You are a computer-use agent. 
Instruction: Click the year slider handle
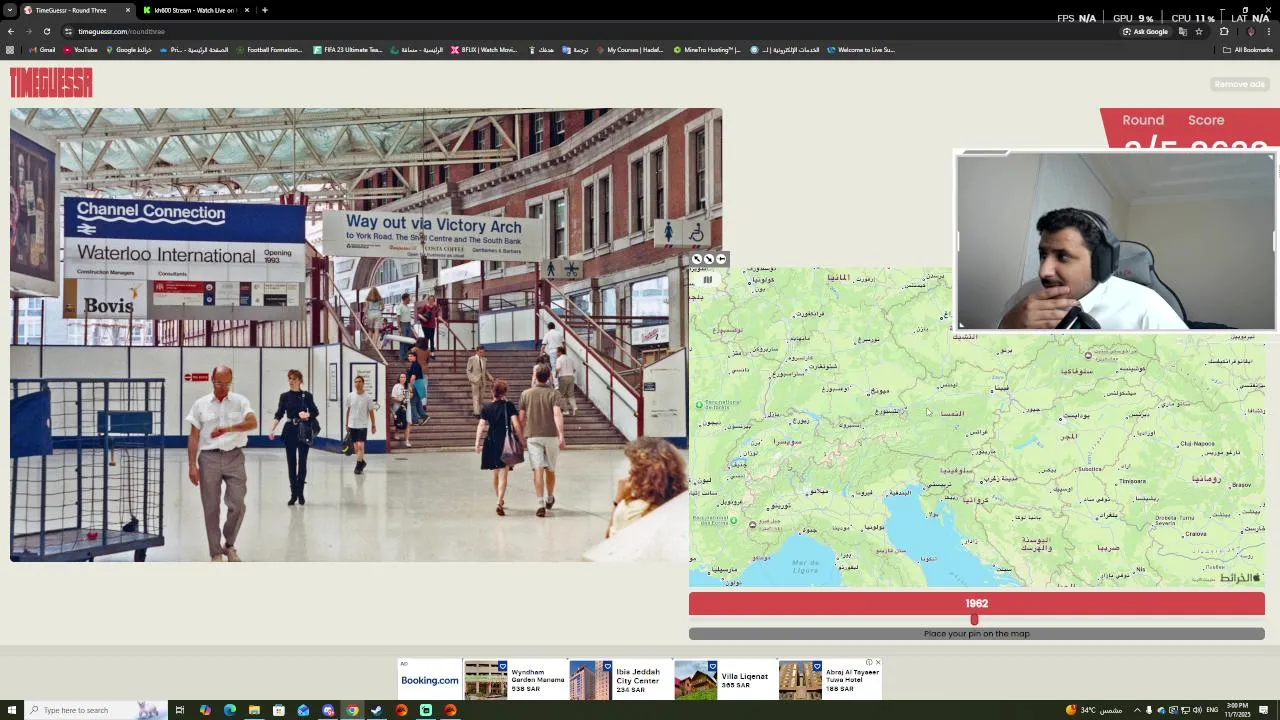974,620
